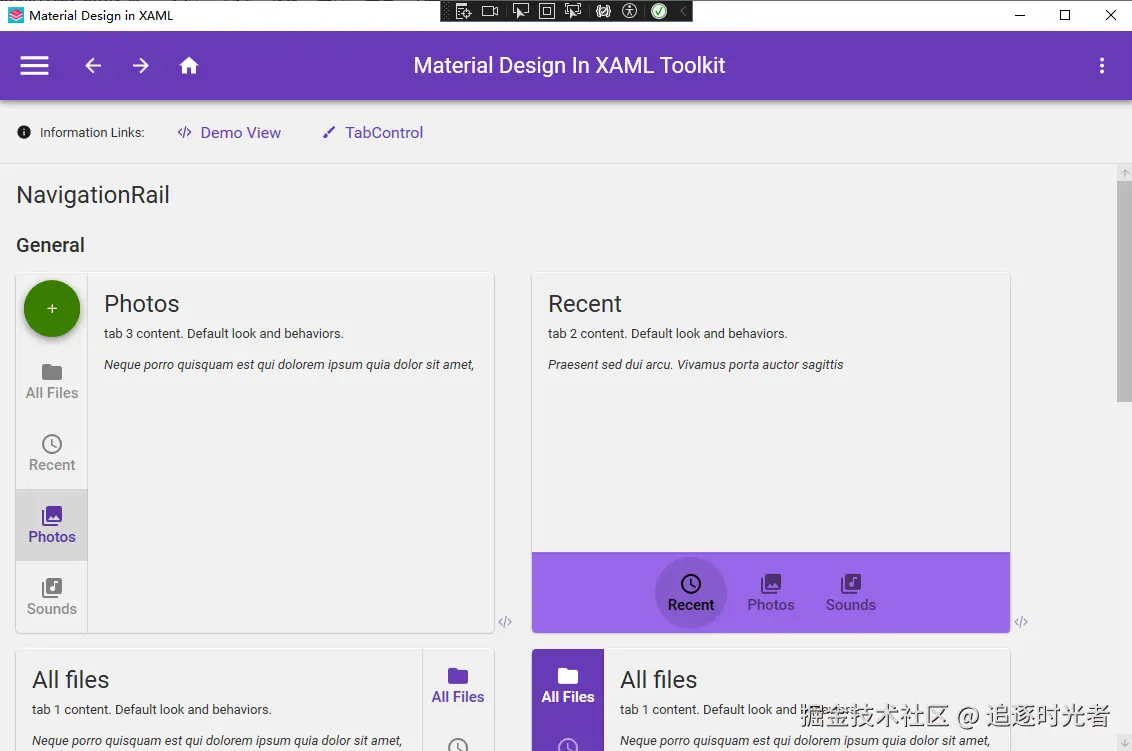The width and height of the screenshot is (1132, 751).
Task: Open the Demo View link
Action: click(230, 132)
